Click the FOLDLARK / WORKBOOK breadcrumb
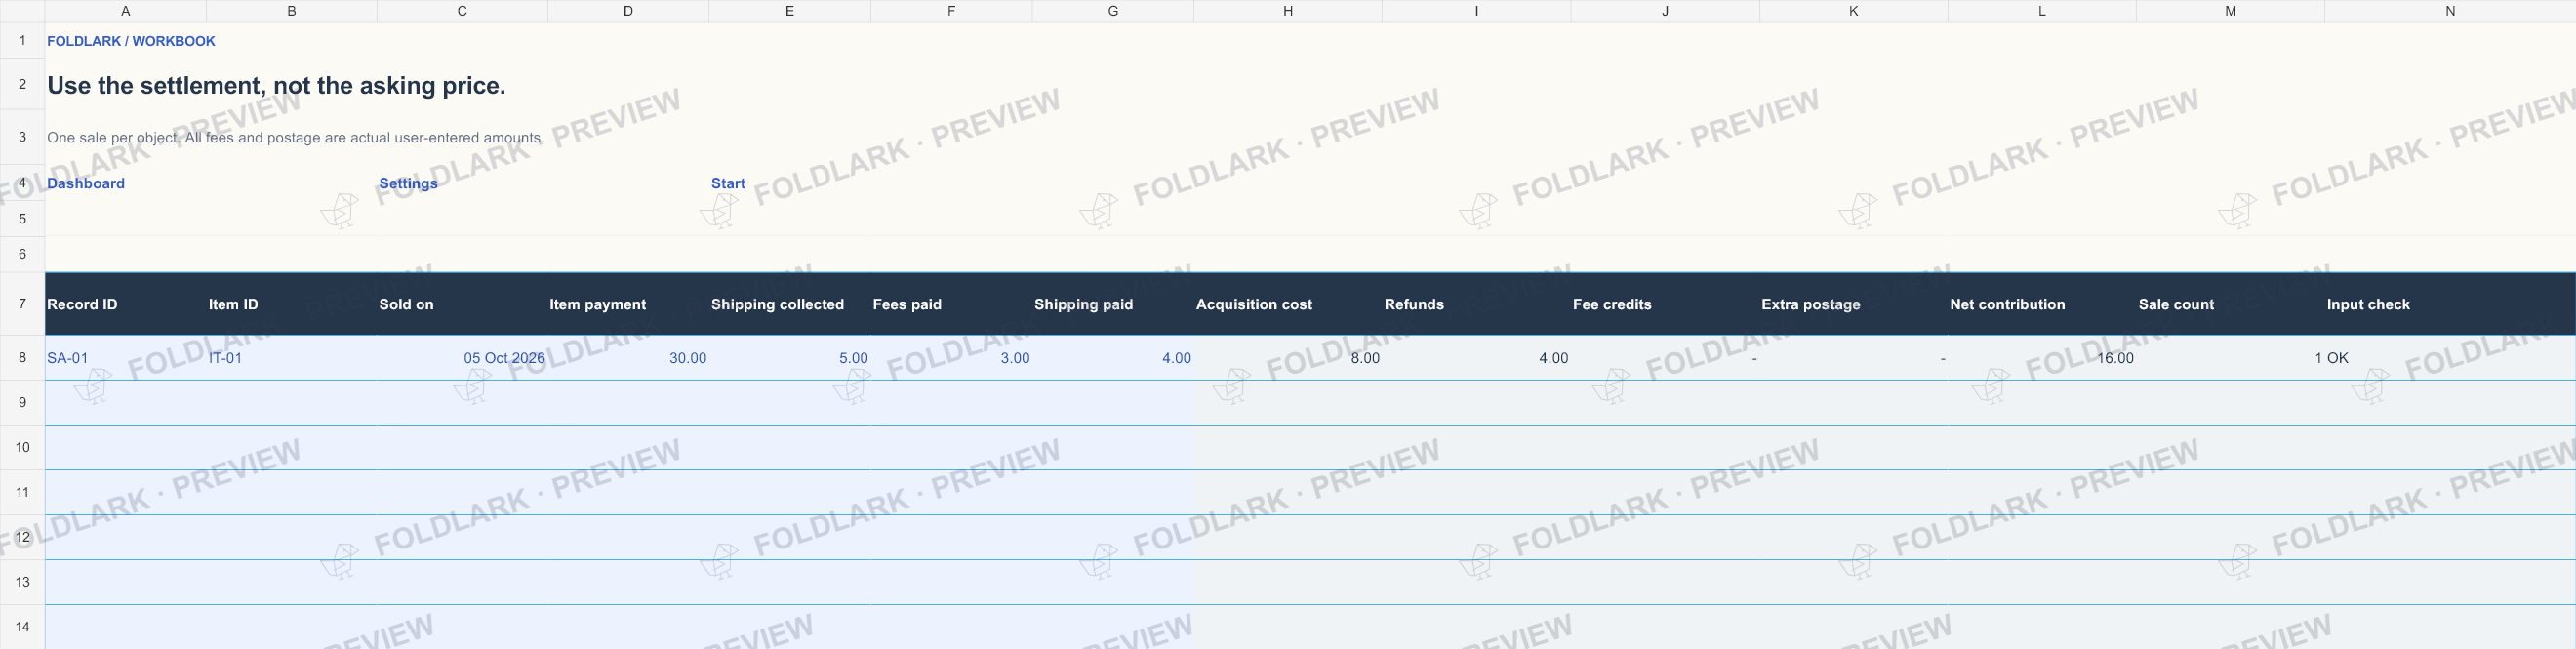2576x649 pixels. [131, 41]
